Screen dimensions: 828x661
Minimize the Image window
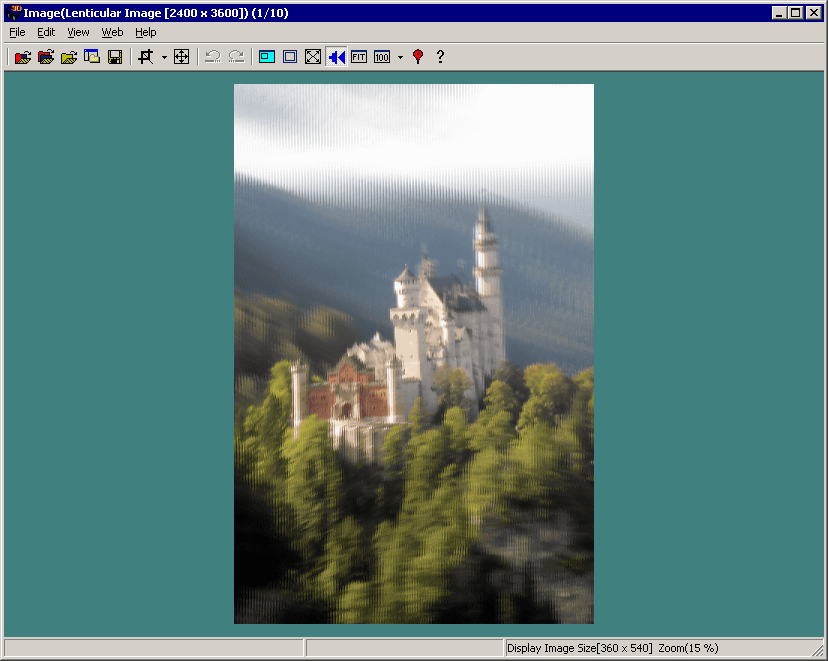779,13
